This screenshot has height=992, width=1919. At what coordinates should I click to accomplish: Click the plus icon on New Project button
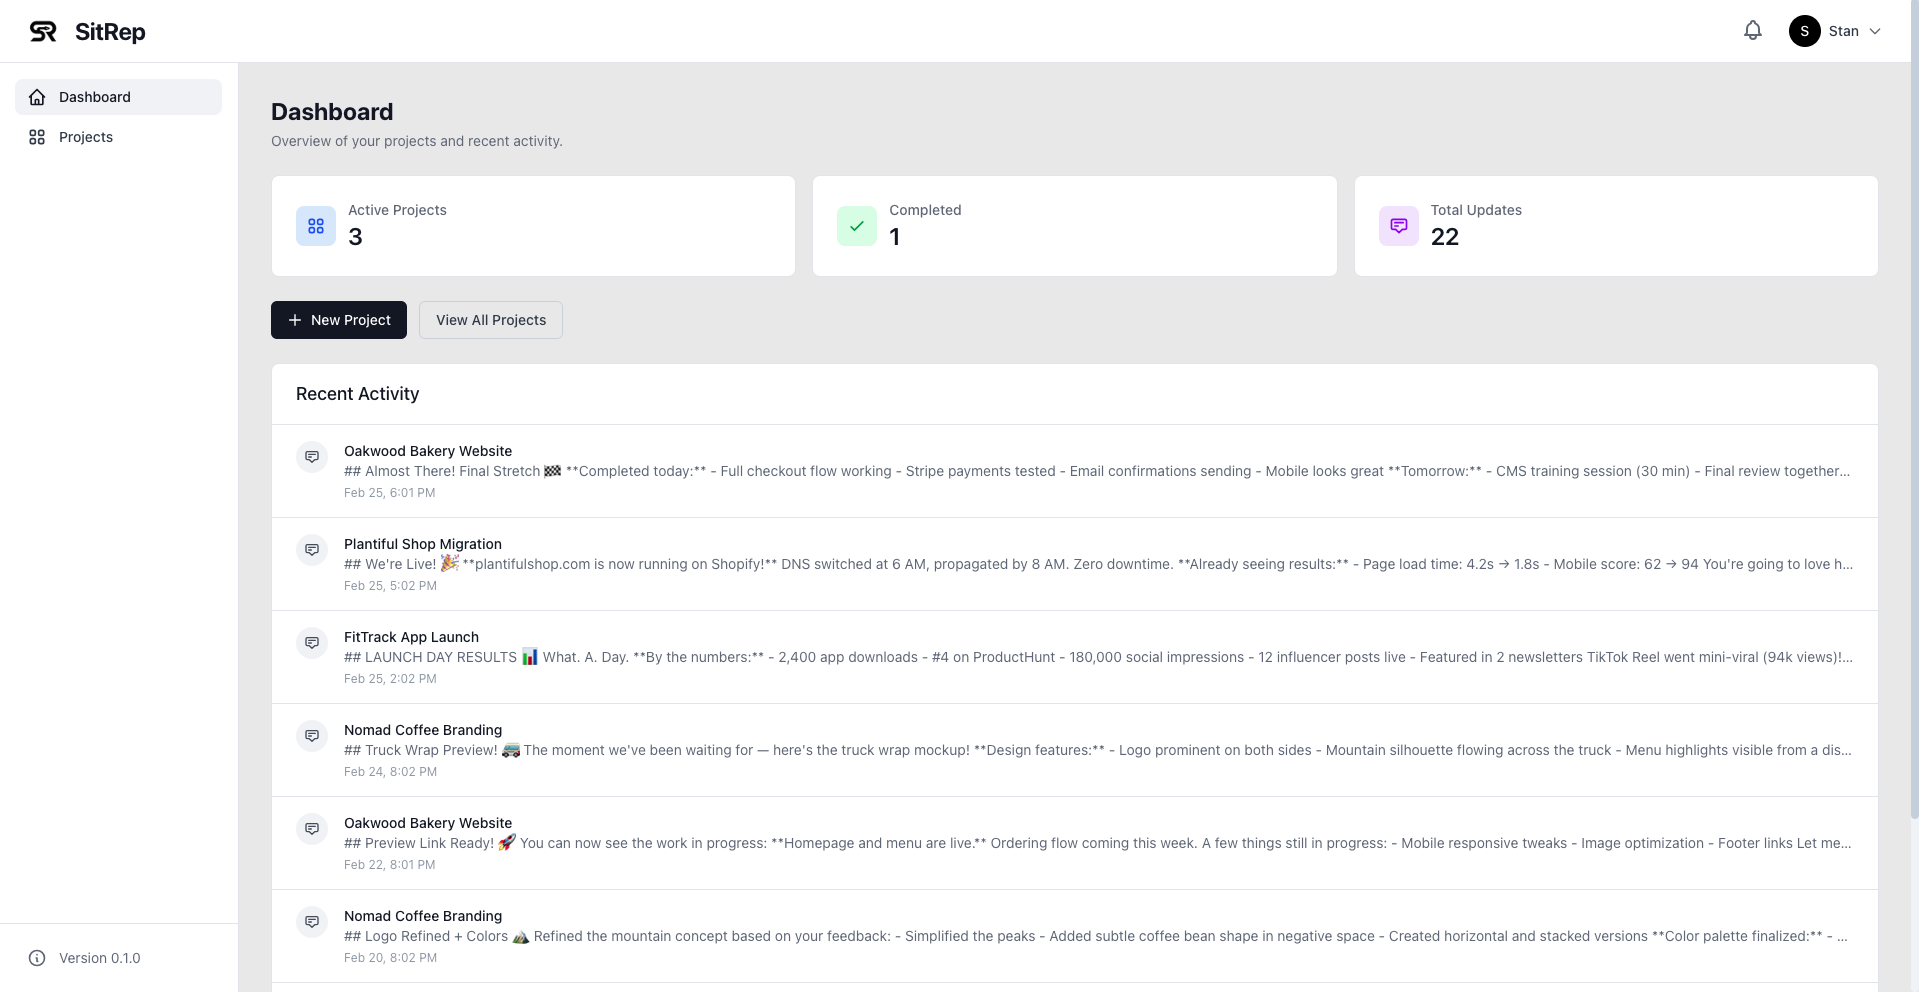[293, 320]
